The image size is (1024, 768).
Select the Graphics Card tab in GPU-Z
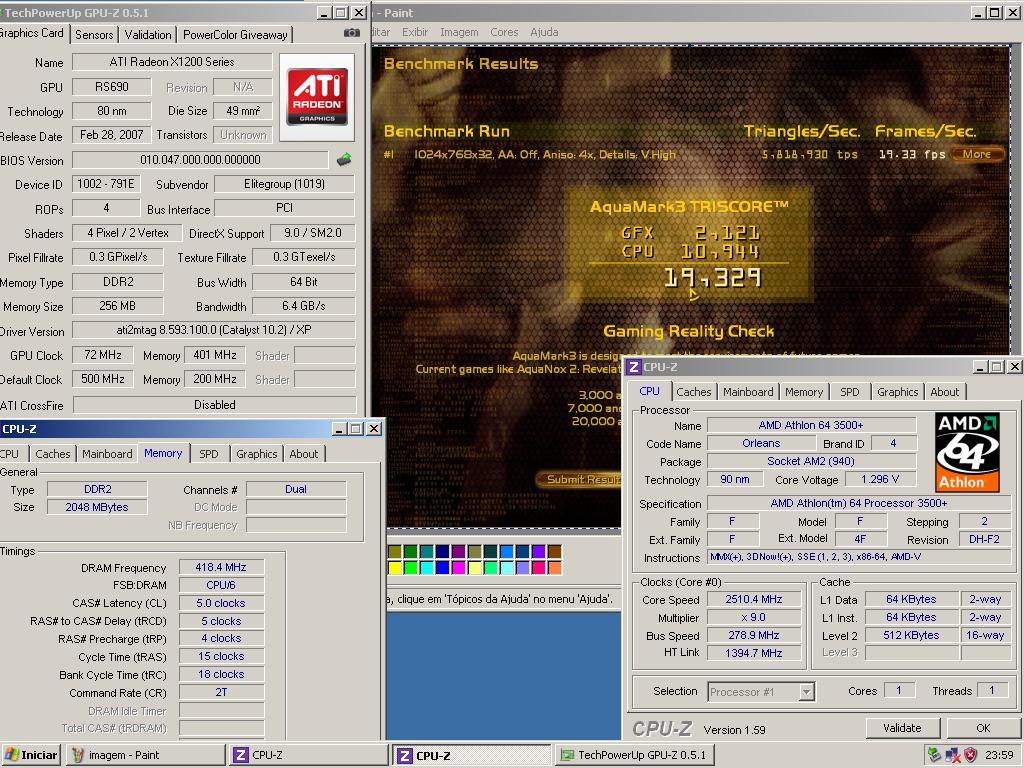click(x=31, y=33)
